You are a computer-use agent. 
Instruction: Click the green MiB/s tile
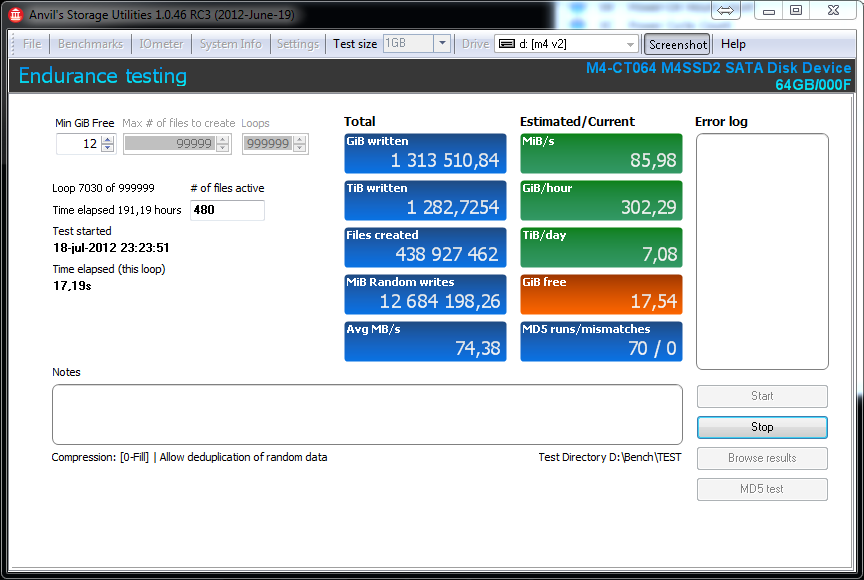coord(601,153)
